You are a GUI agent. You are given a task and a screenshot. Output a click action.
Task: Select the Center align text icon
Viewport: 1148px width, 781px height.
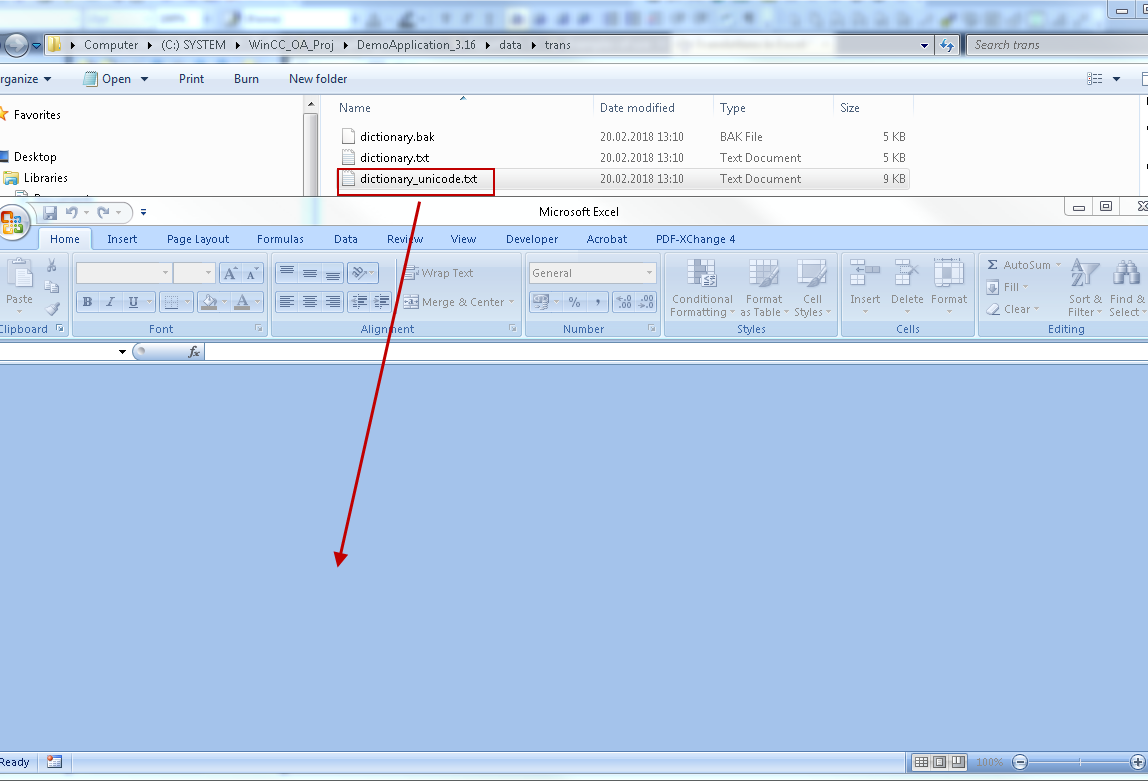(310, 302)
